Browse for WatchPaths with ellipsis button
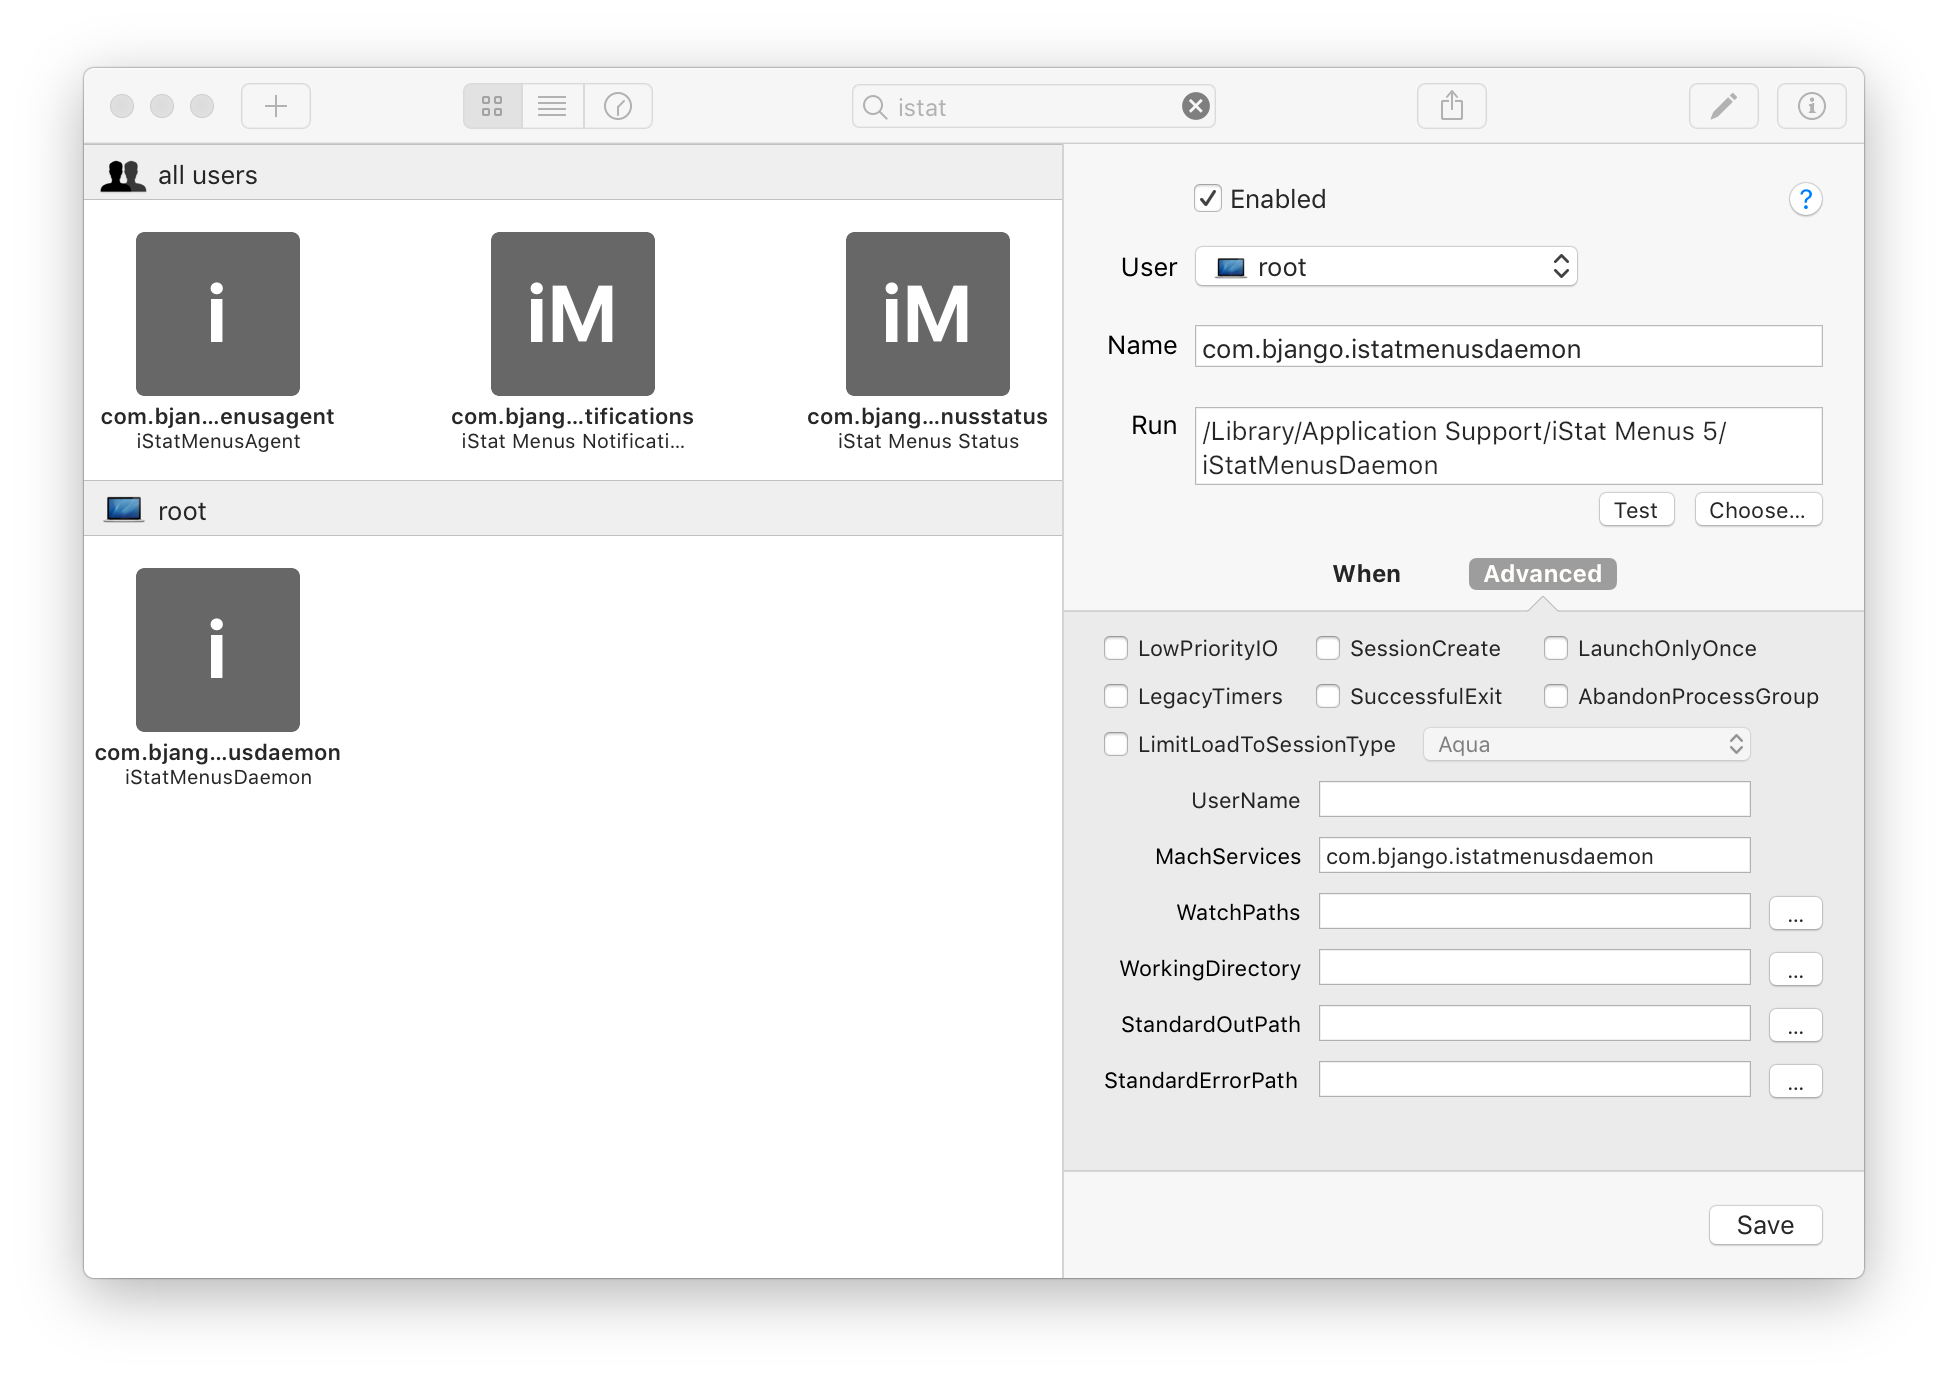This screenshot has height=1378, width=1948. pos(1795,913)
